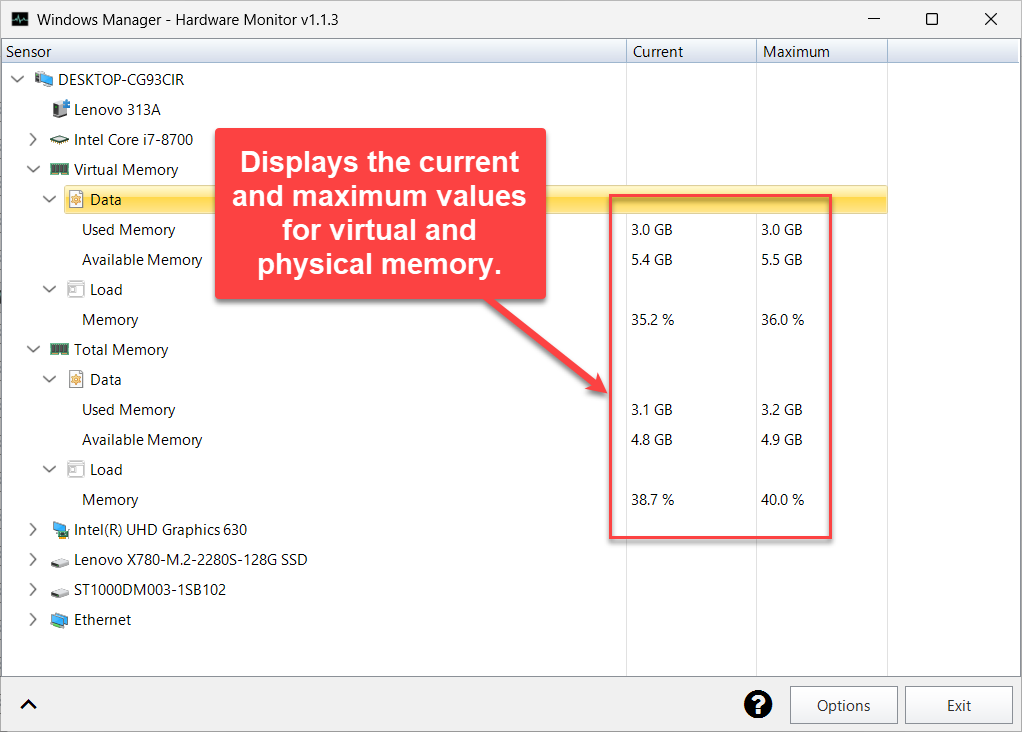Click the Current column header
1022x732 pixels.
point(692,51)
